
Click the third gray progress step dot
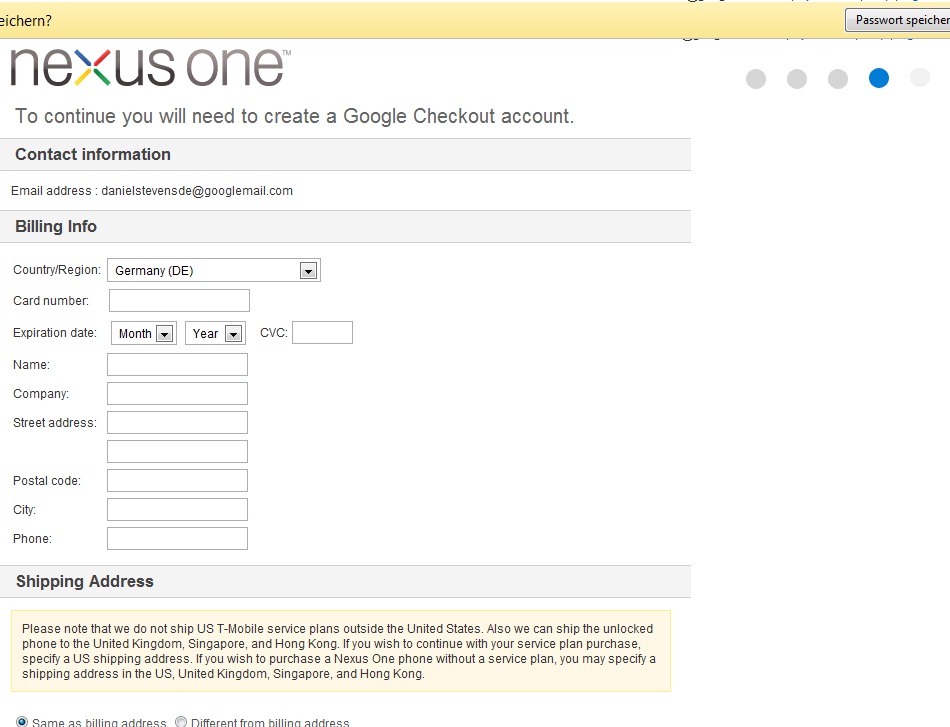coord(838,79)
